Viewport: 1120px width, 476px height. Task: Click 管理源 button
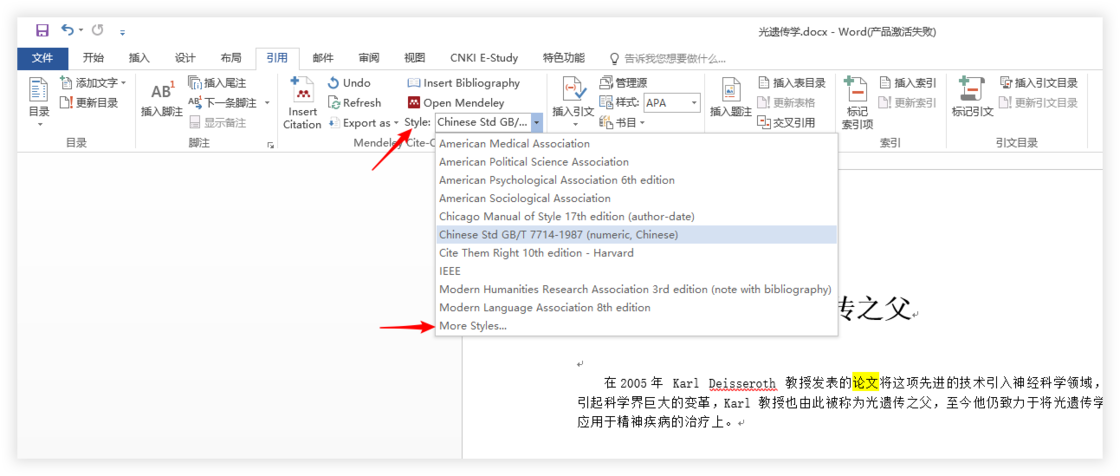(x=624, y=83)
